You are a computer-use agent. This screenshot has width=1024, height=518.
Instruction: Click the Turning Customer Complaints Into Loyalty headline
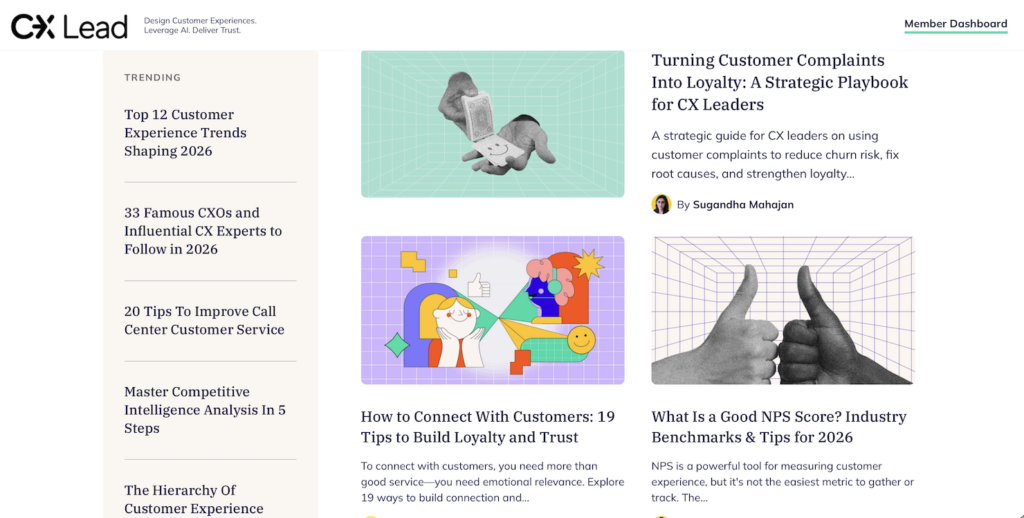coord(779,82)
